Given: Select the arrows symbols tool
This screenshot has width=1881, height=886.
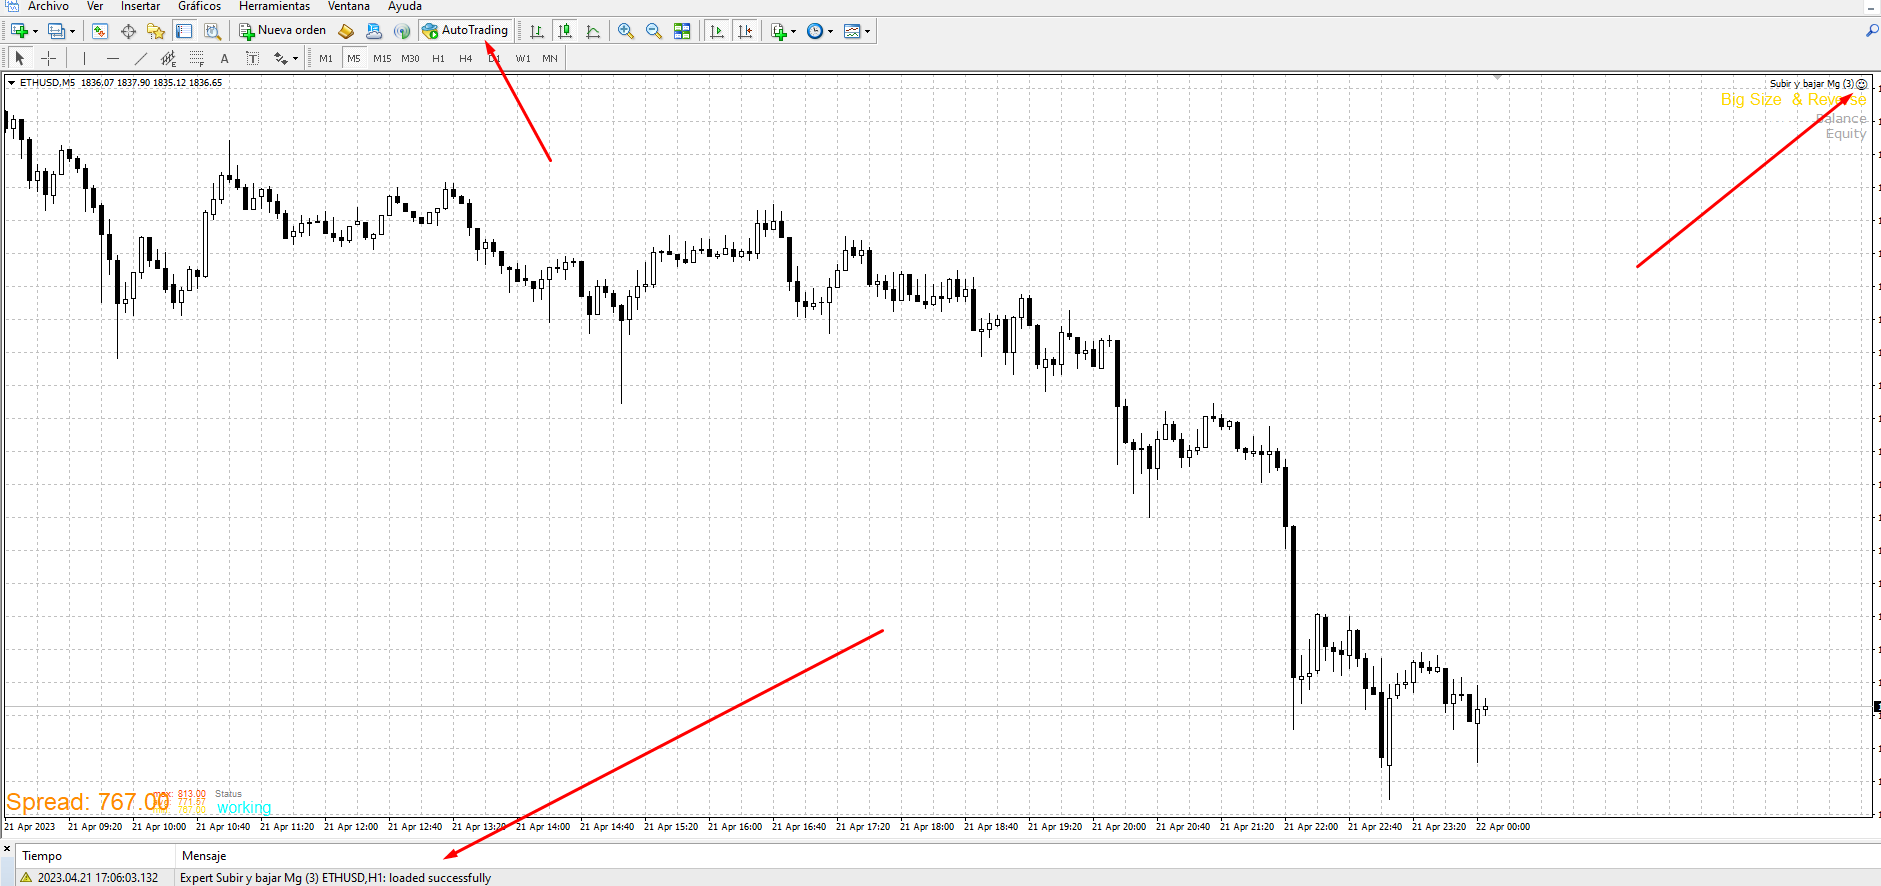Looking at the screenshot, I should (x=281, y=58).
